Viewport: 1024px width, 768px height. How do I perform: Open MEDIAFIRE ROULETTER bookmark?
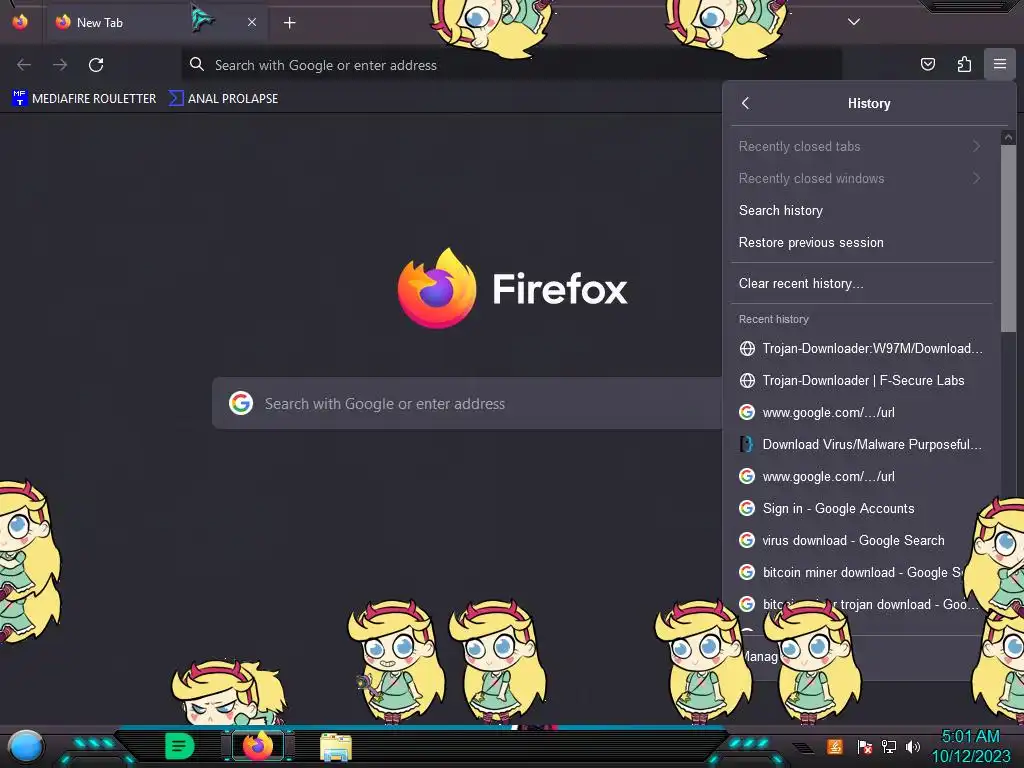click(x=84, y=99)
